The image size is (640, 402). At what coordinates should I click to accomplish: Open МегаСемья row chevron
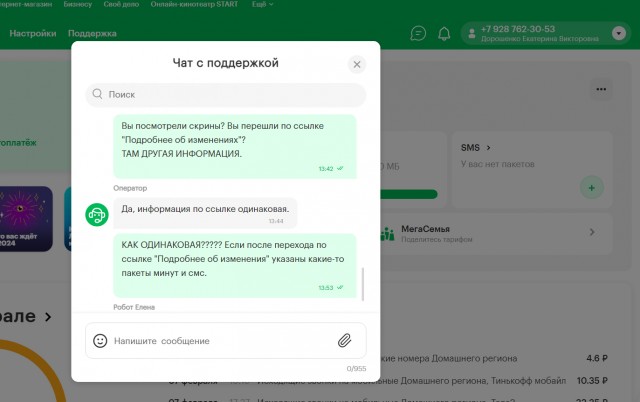coord(592,232)
